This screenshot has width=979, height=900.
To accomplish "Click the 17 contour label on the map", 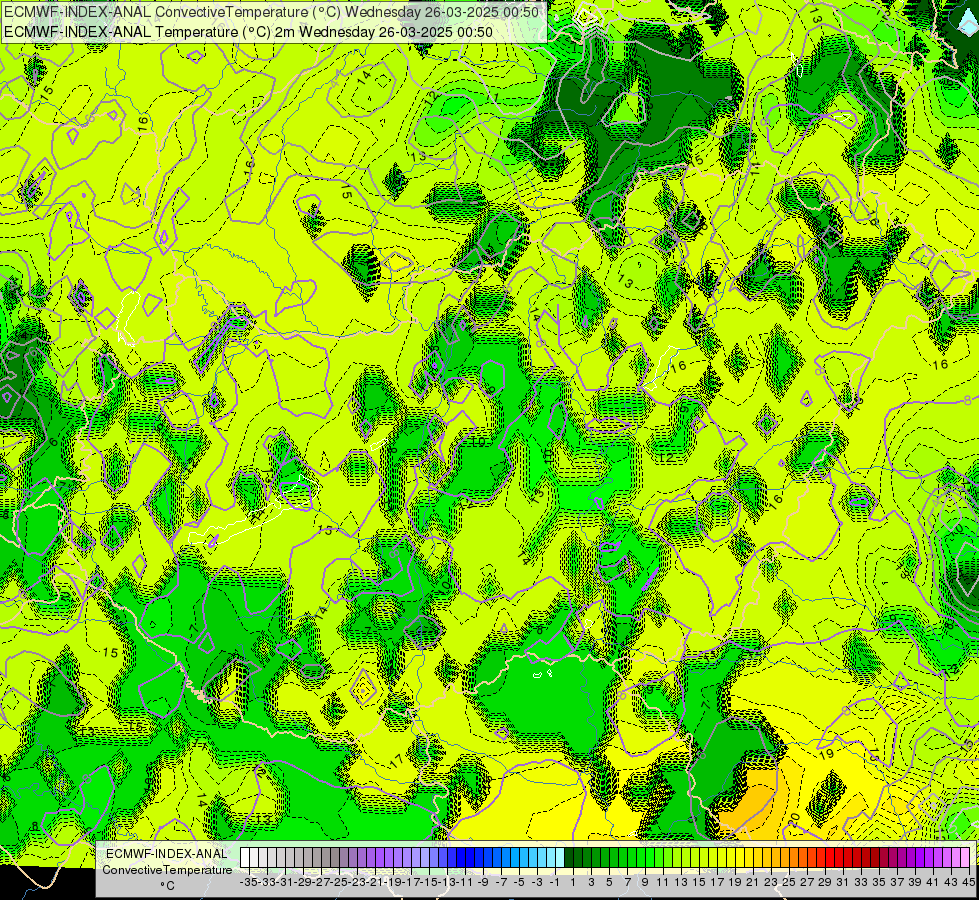I will coord(396,762).
